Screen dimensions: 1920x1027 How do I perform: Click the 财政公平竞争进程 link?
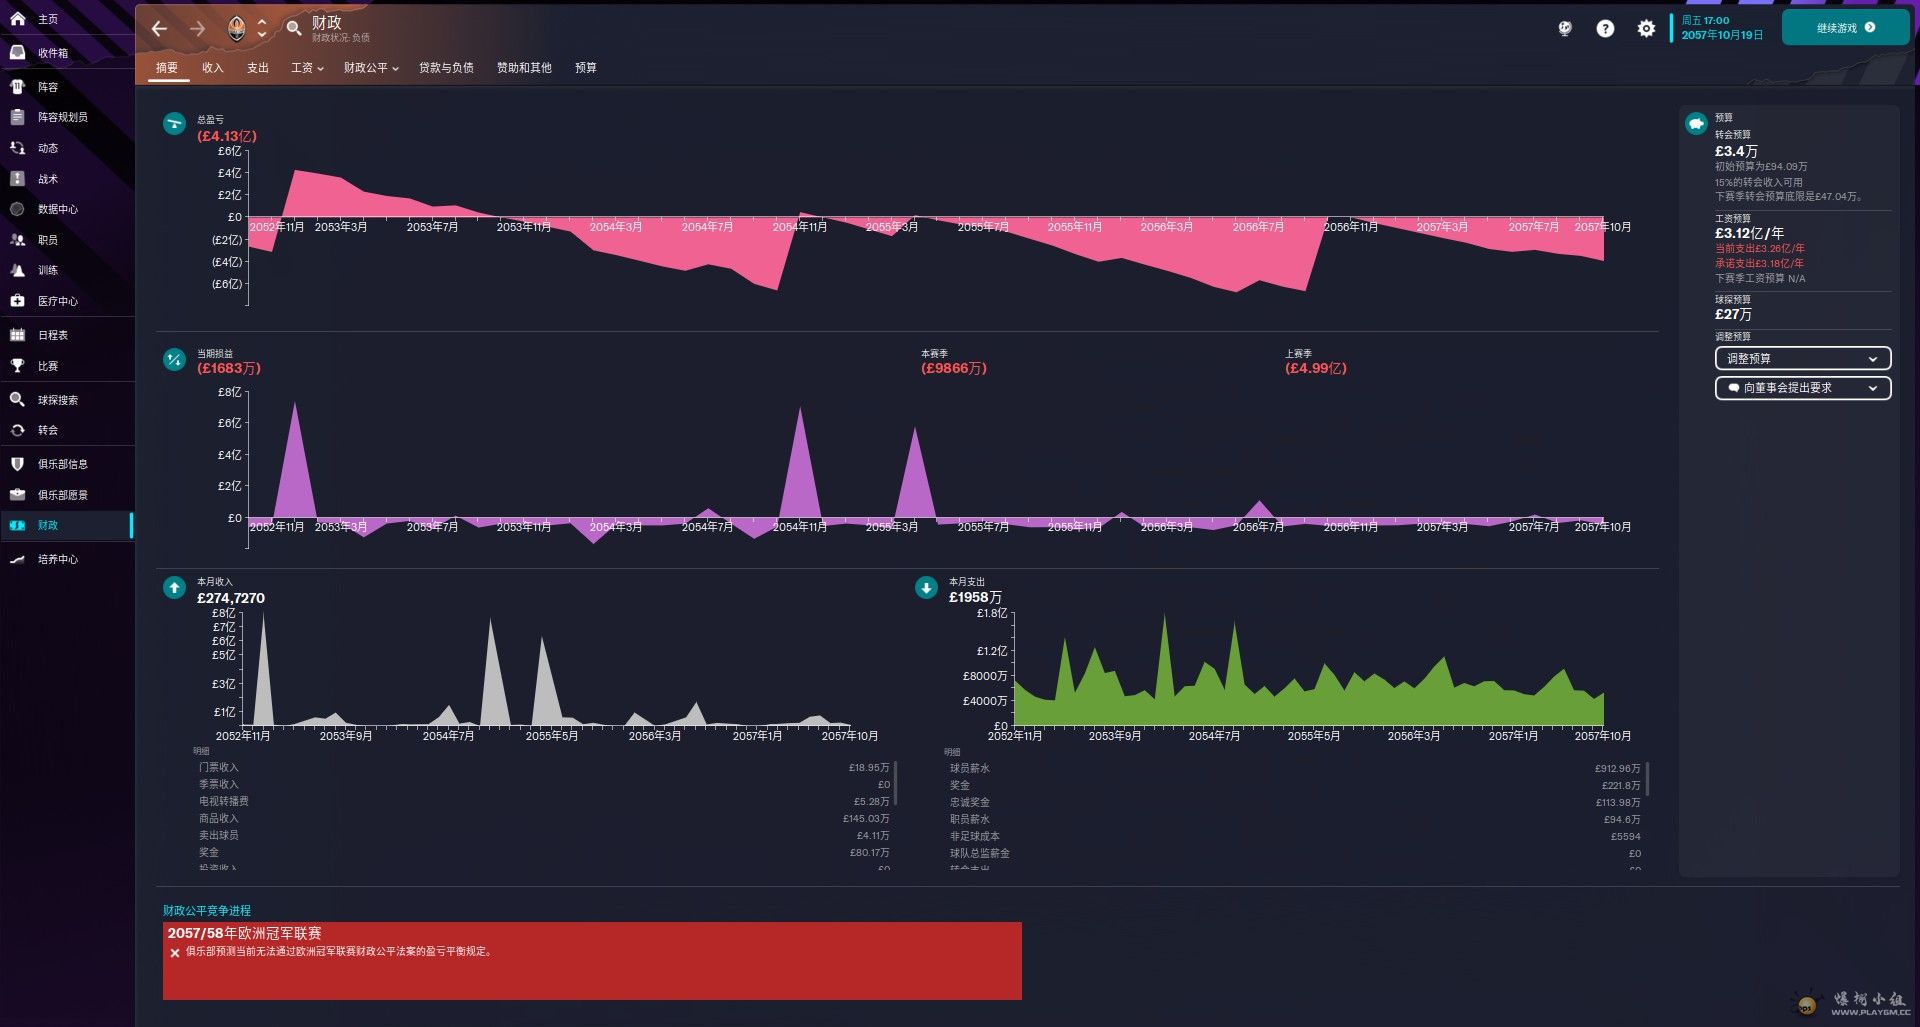coord(207,911)
